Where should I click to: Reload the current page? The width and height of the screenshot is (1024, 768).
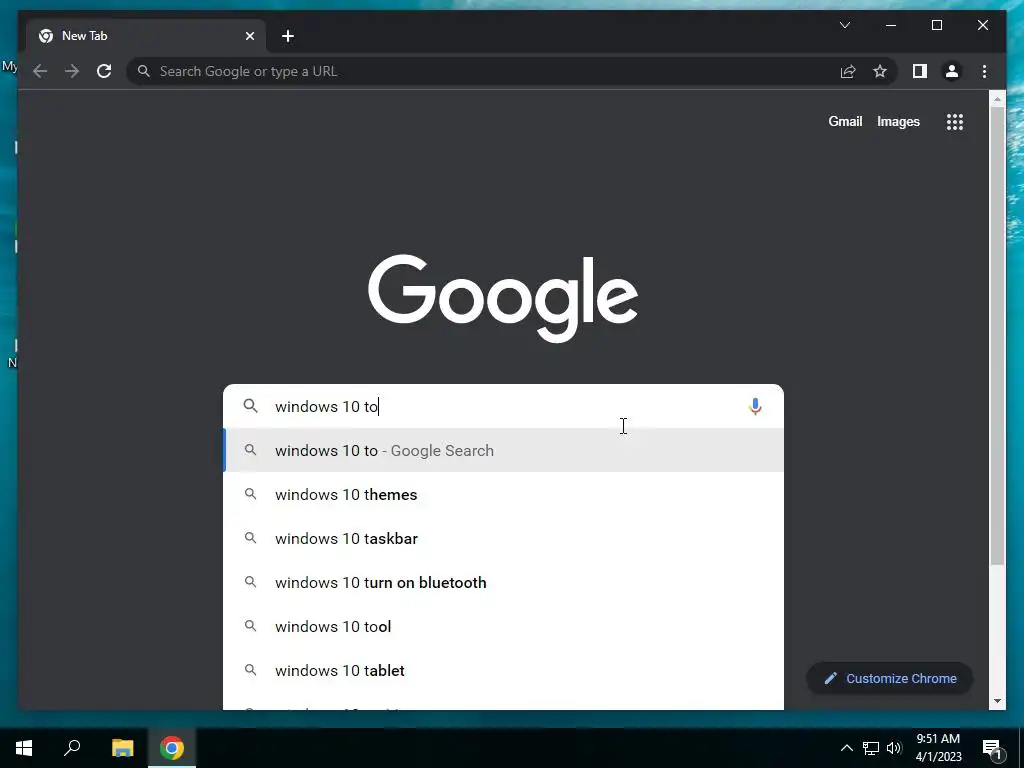(x=104, y=71)
